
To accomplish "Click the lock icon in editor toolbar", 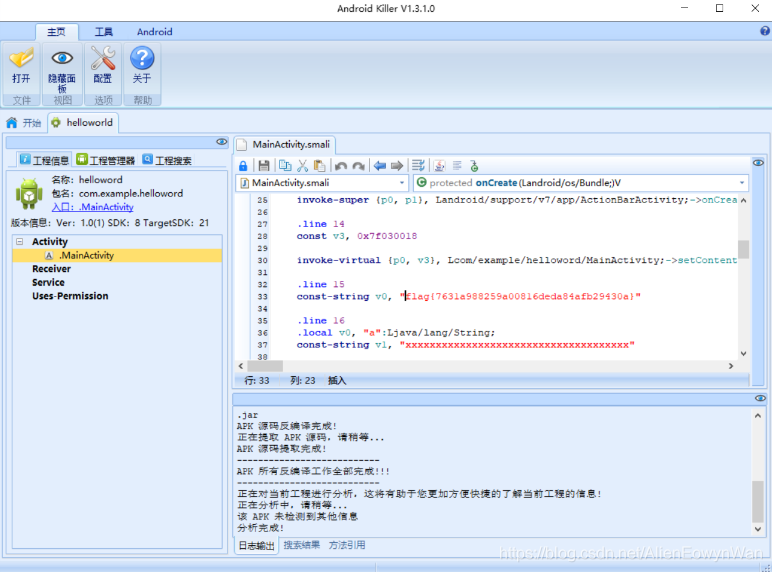I will click(243, 166).
